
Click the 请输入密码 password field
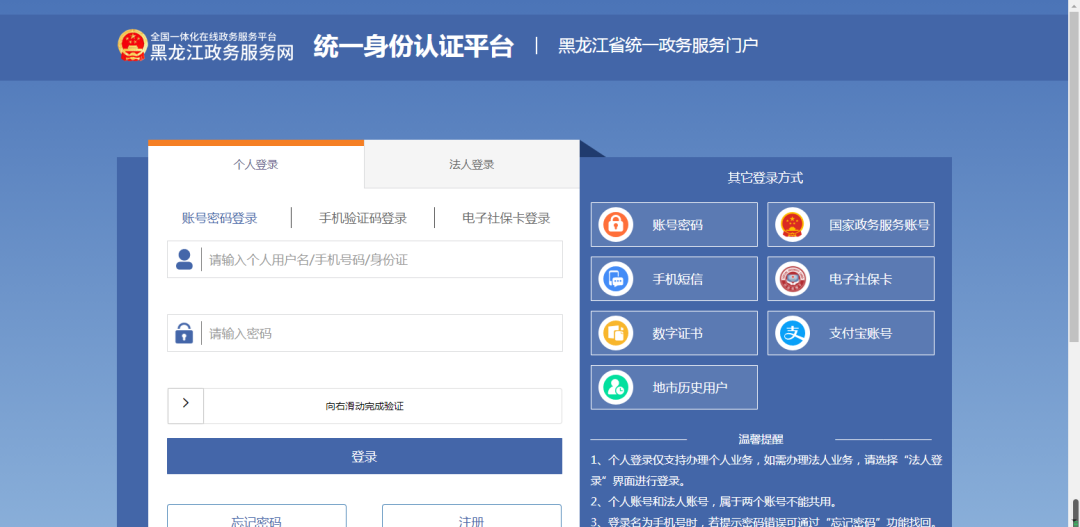364,333
